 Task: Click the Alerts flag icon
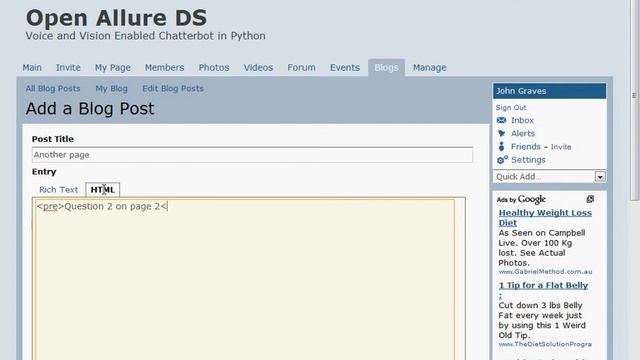coord(502,133)
